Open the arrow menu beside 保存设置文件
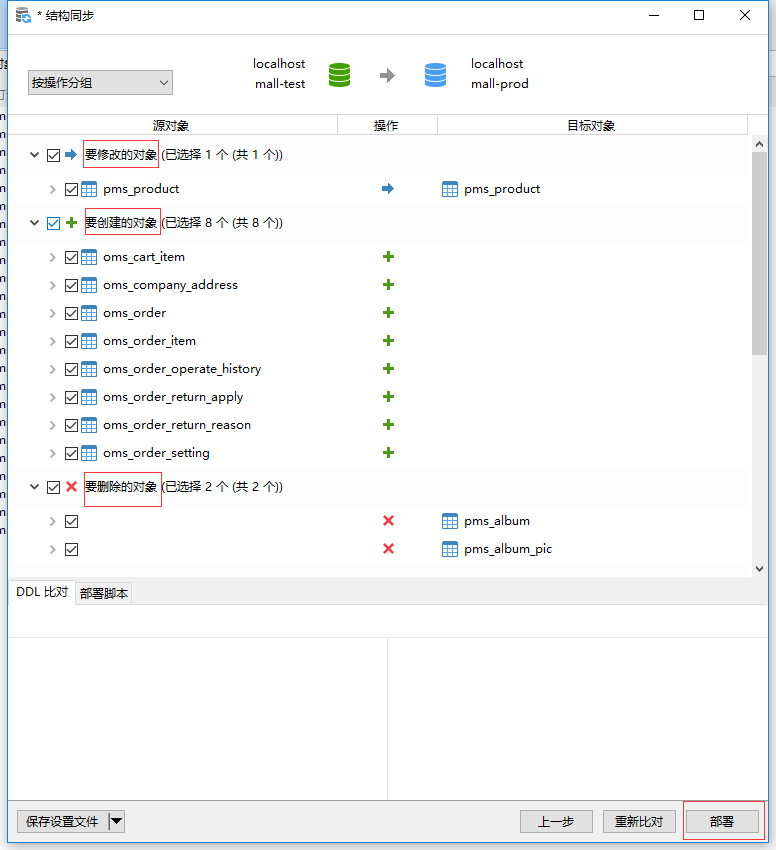The width and height of the screenshot is (776, 850). click(x=116, y=821)
